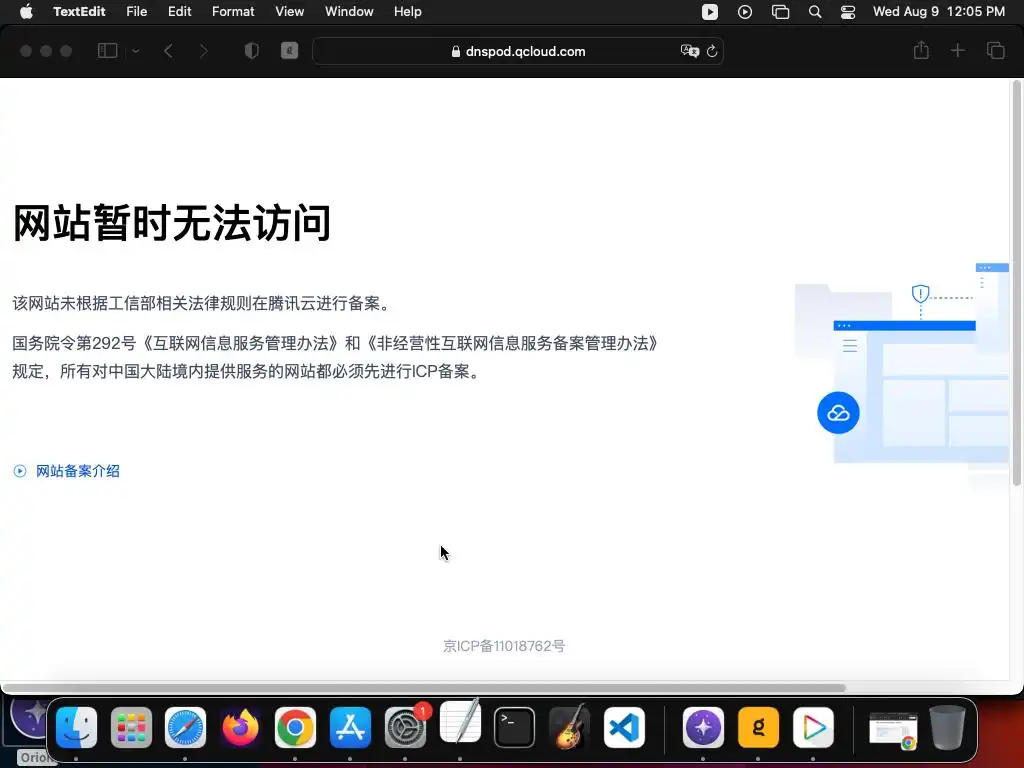Open the minimized Chrome window thumbnail

click(x=893, y=730)
